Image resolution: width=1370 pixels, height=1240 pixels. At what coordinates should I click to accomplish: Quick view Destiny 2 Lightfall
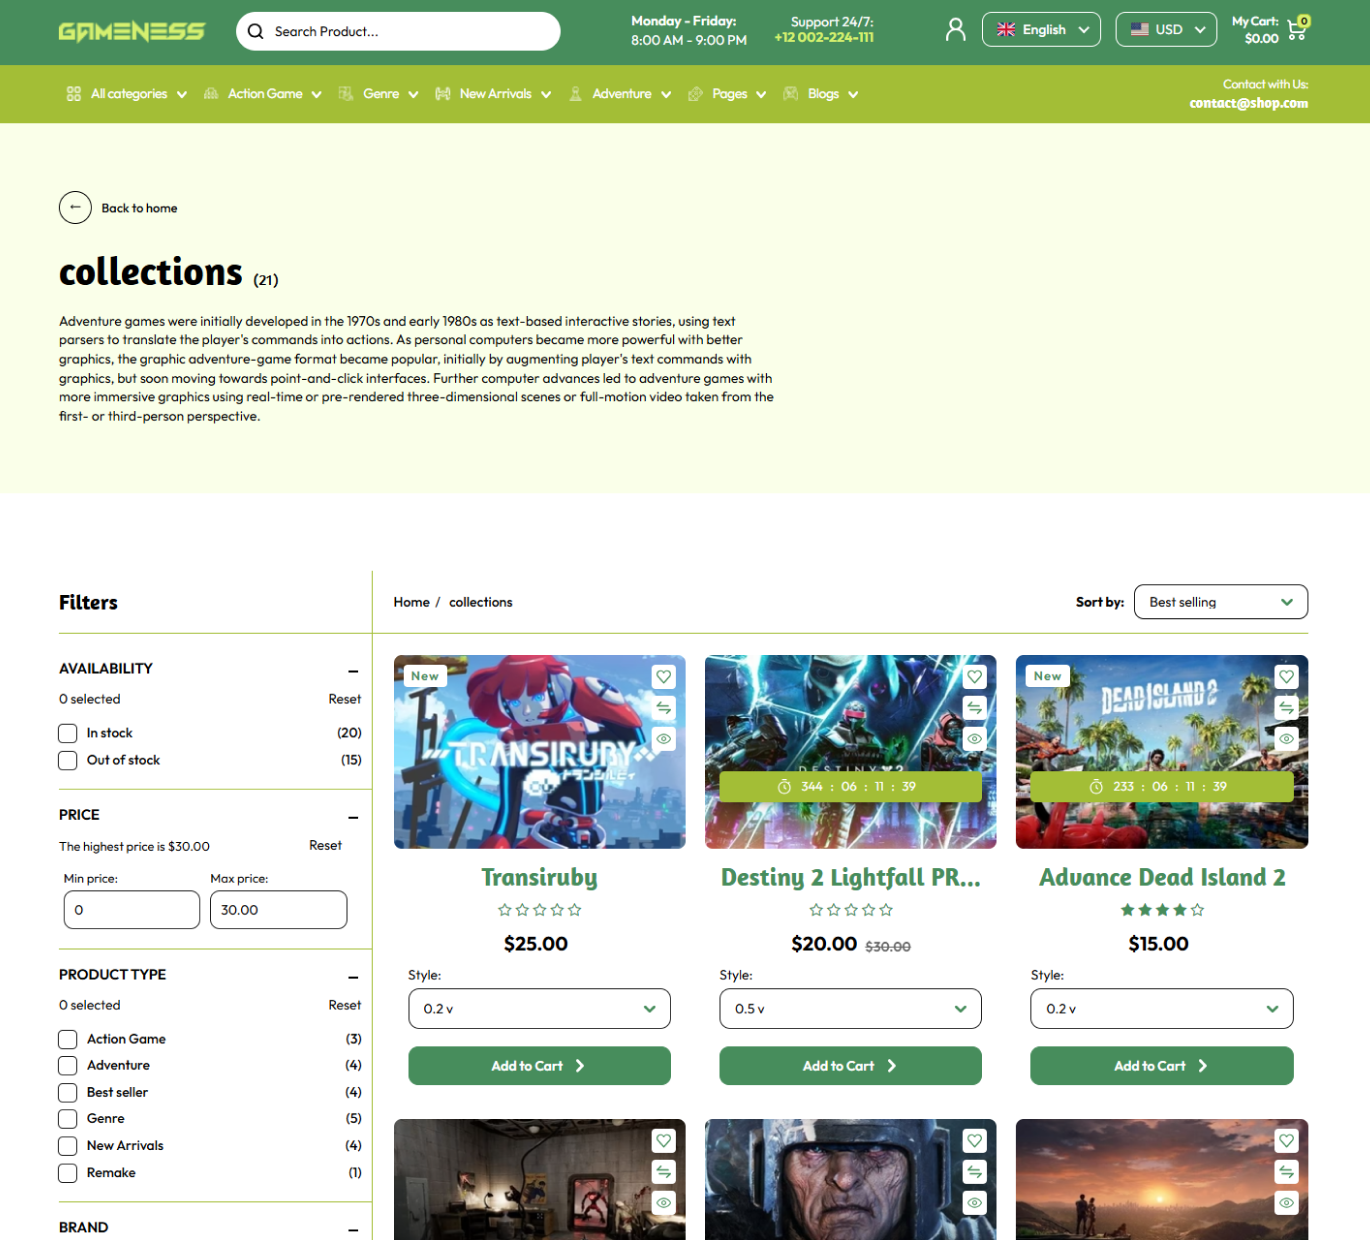click(975, 739)
